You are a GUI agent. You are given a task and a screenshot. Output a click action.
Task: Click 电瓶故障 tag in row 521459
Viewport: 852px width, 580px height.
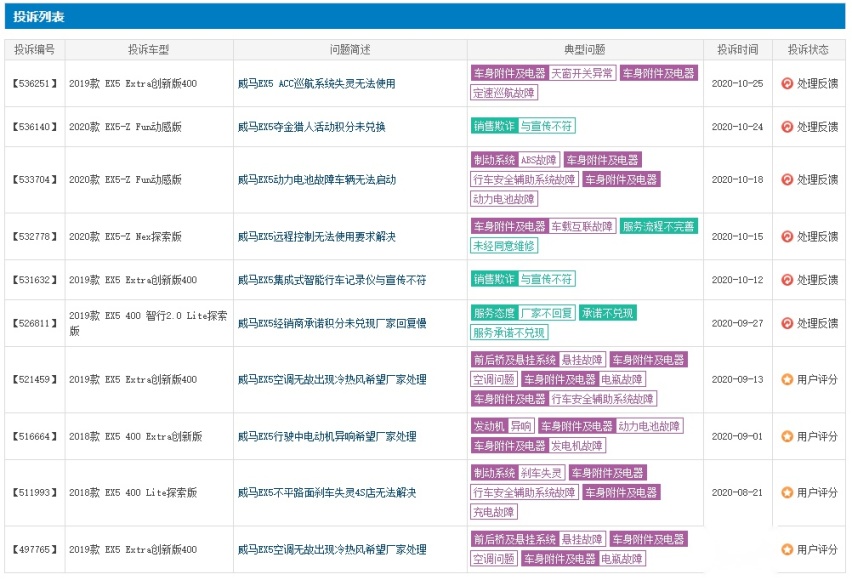coord(622,379)
